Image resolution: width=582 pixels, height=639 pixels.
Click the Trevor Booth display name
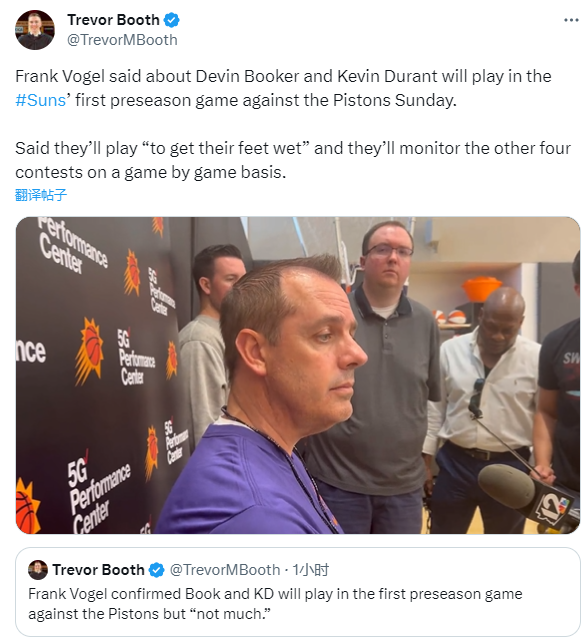tap(113, 20)
